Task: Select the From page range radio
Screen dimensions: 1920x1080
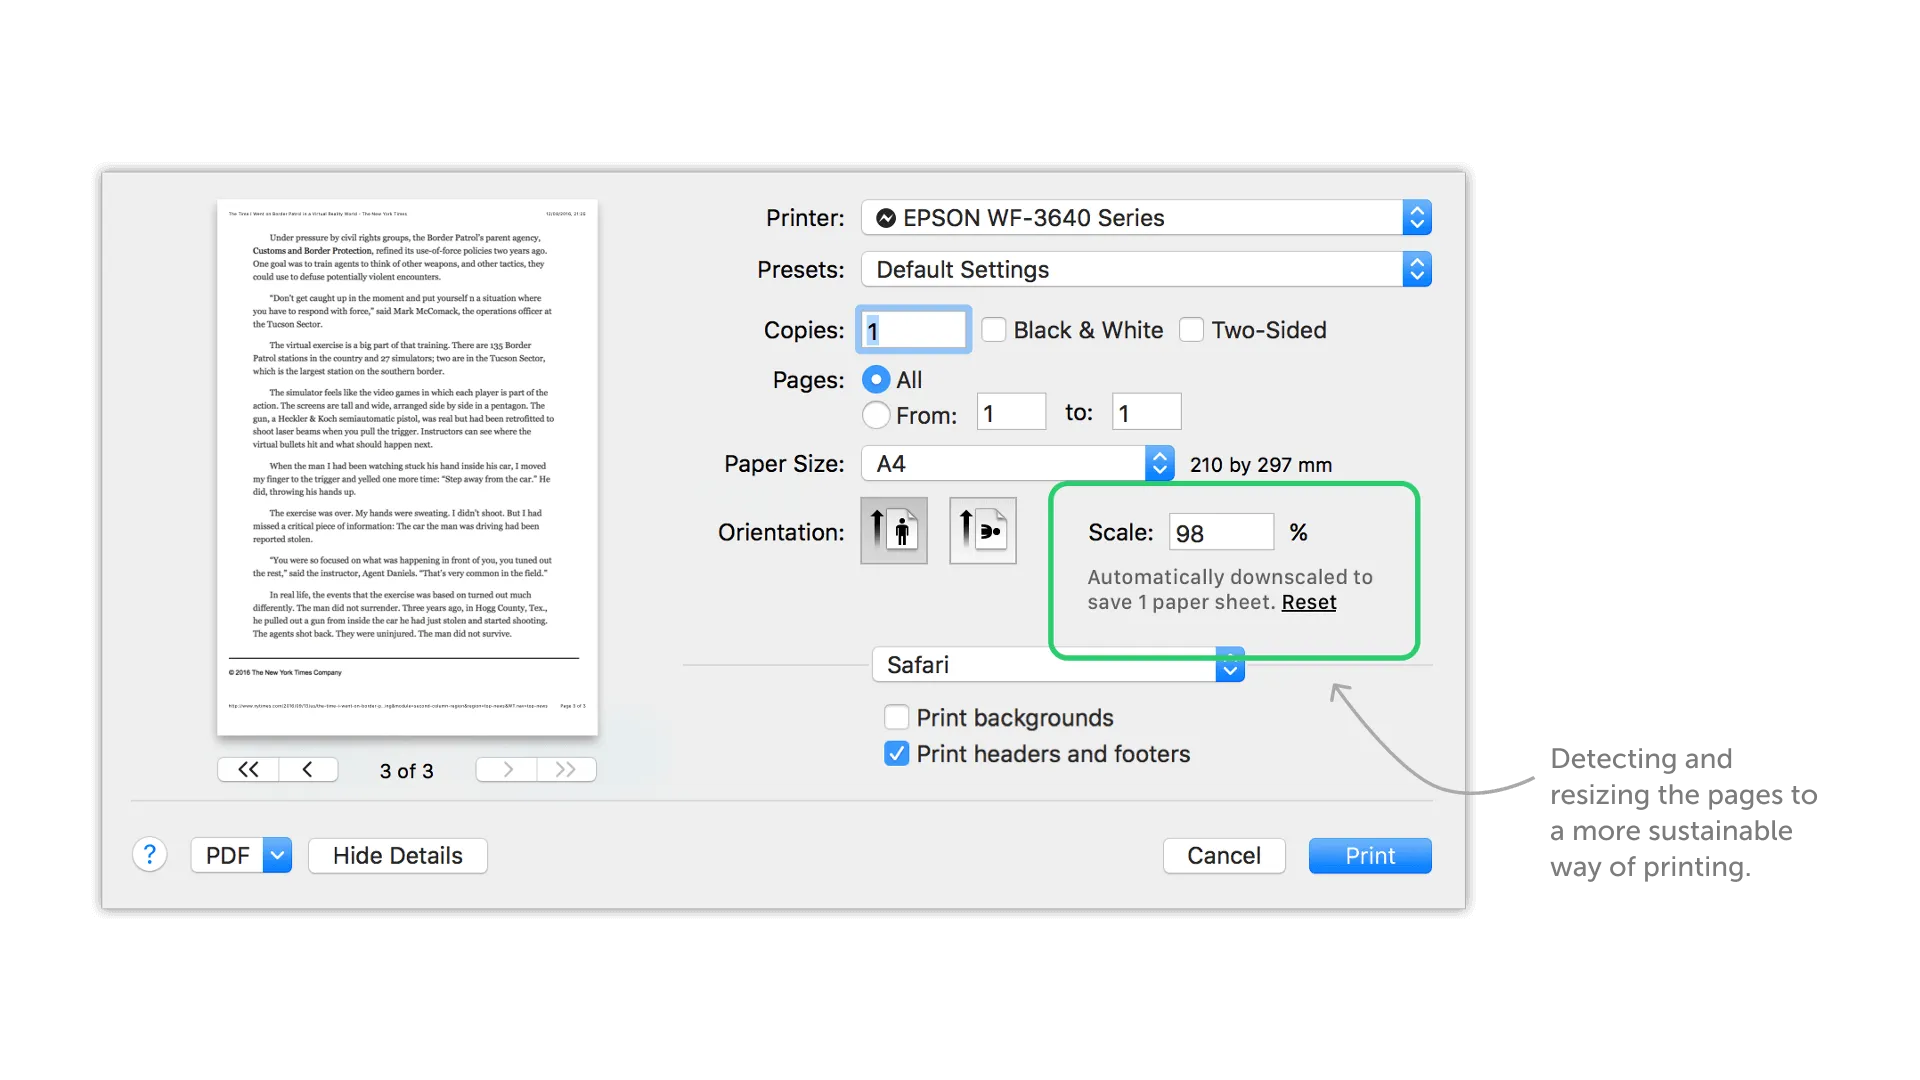Action: tap(876, 414)
